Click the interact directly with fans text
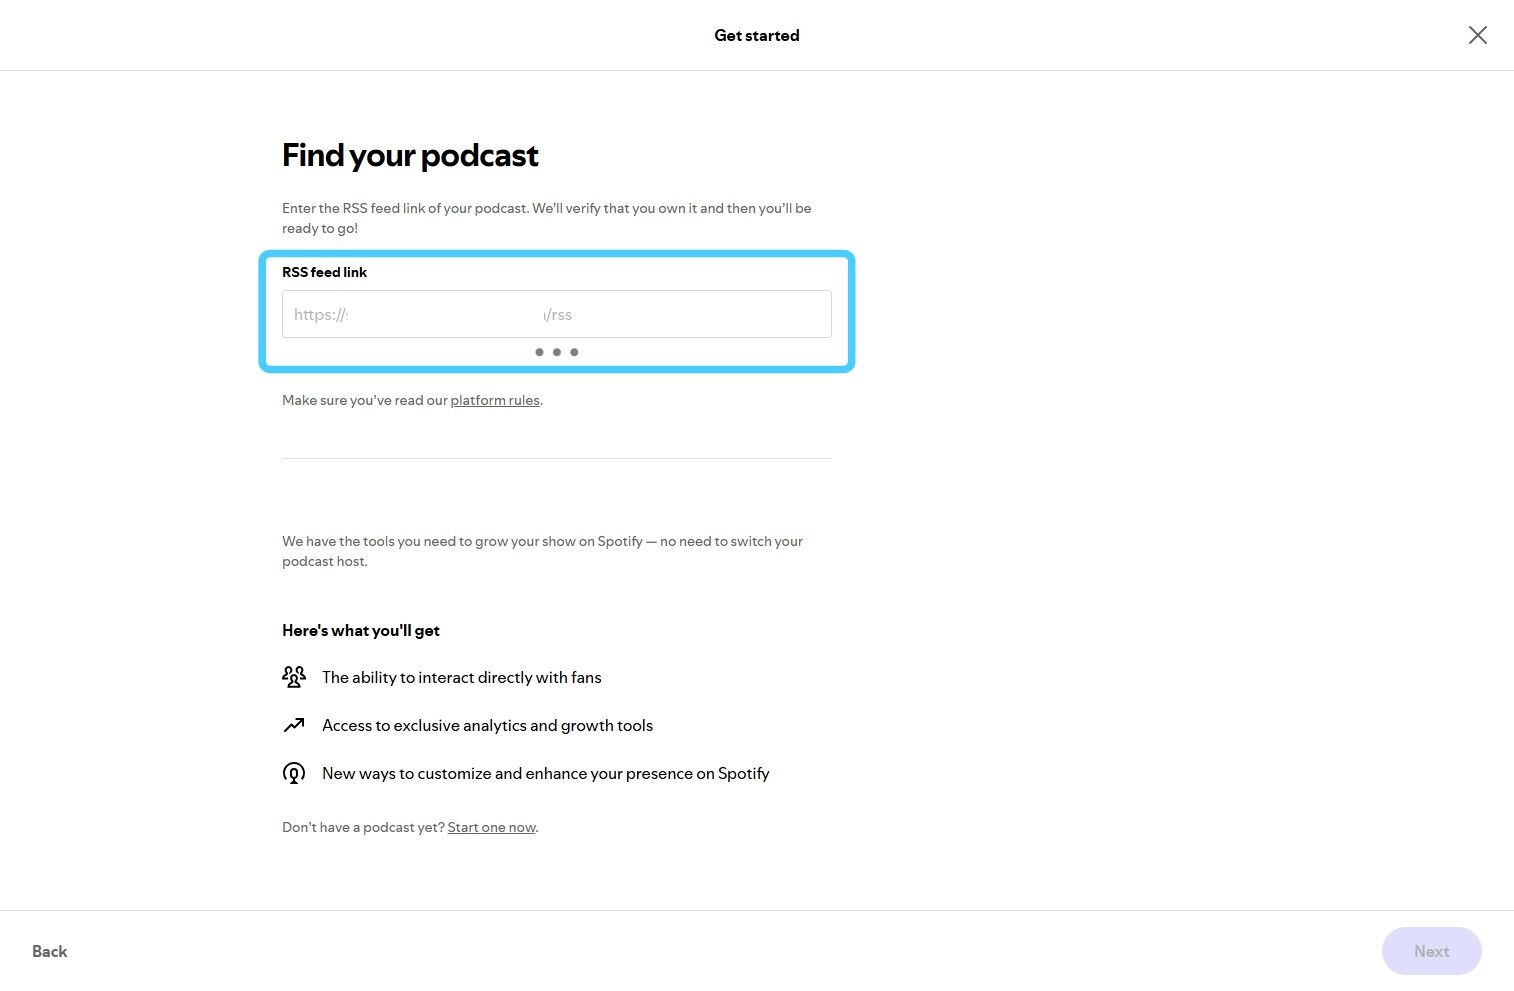Screen dimensions: 1514x991 [x=461, y=677]
